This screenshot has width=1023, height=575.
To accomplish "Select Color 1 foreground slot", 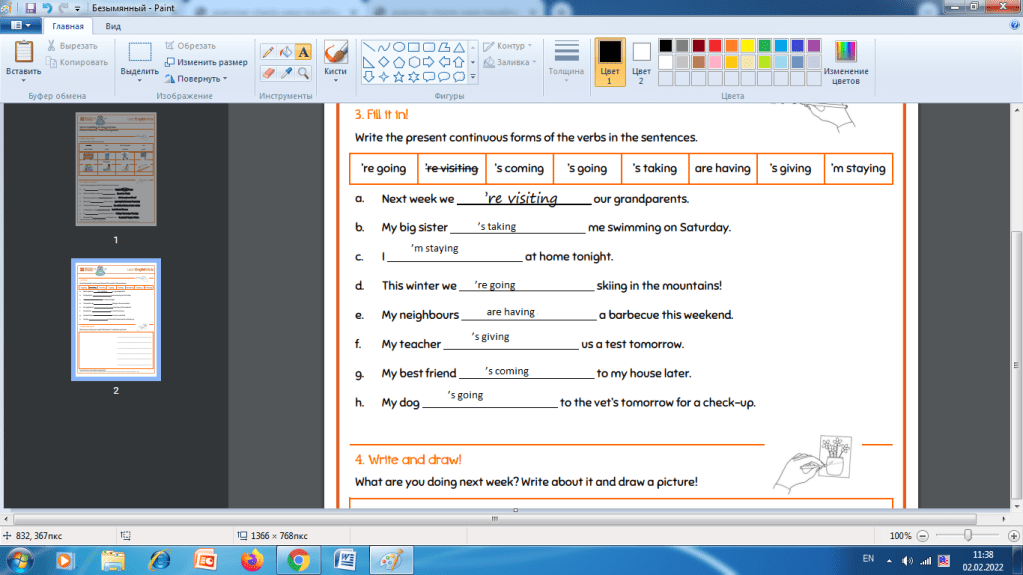I will point(609,61).
